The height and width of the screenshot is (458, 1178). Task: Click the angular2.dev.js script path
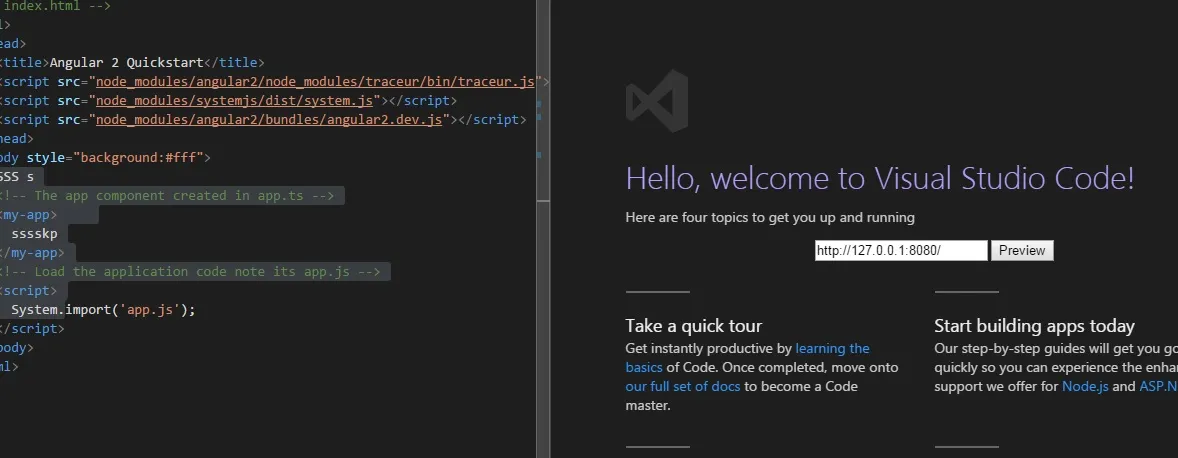click(x=268, y=119)
